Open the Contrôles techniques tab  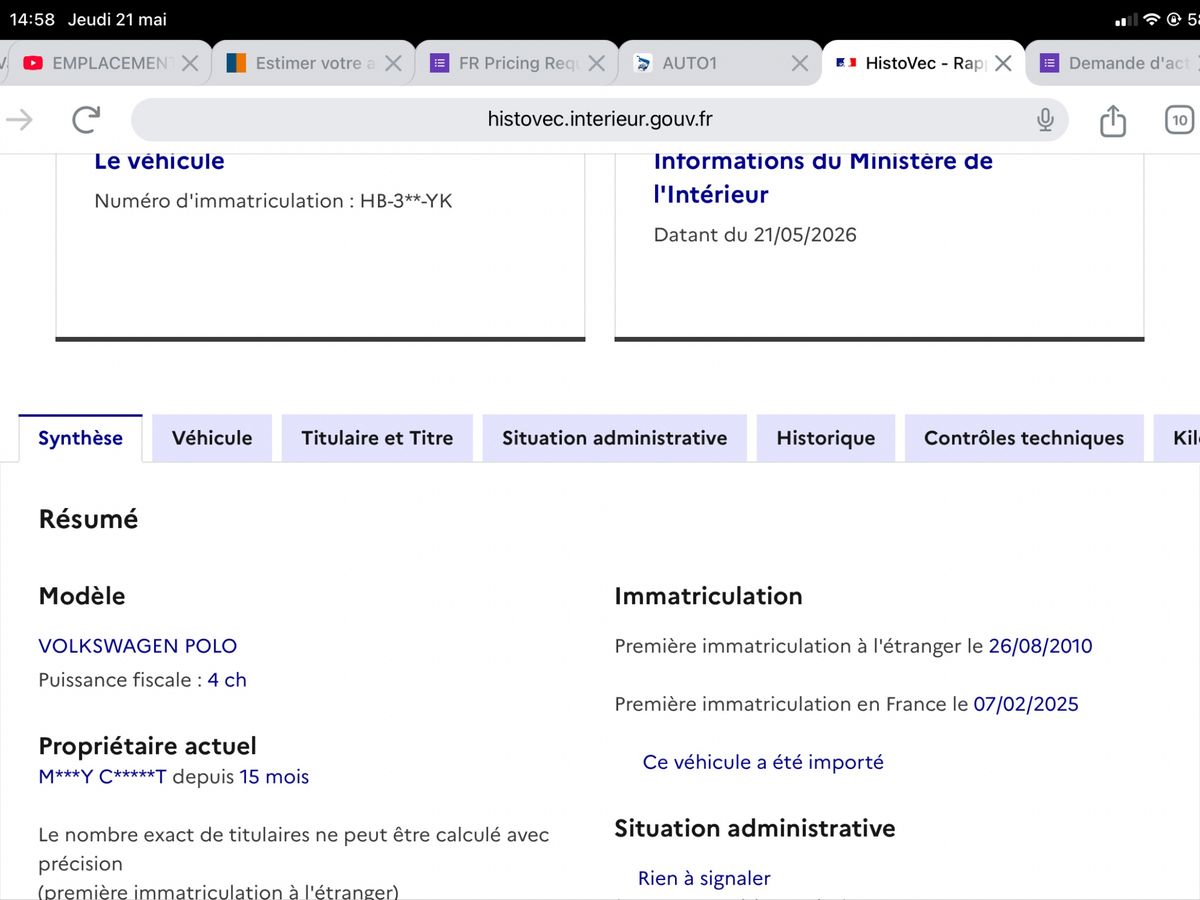point(1024,438)
